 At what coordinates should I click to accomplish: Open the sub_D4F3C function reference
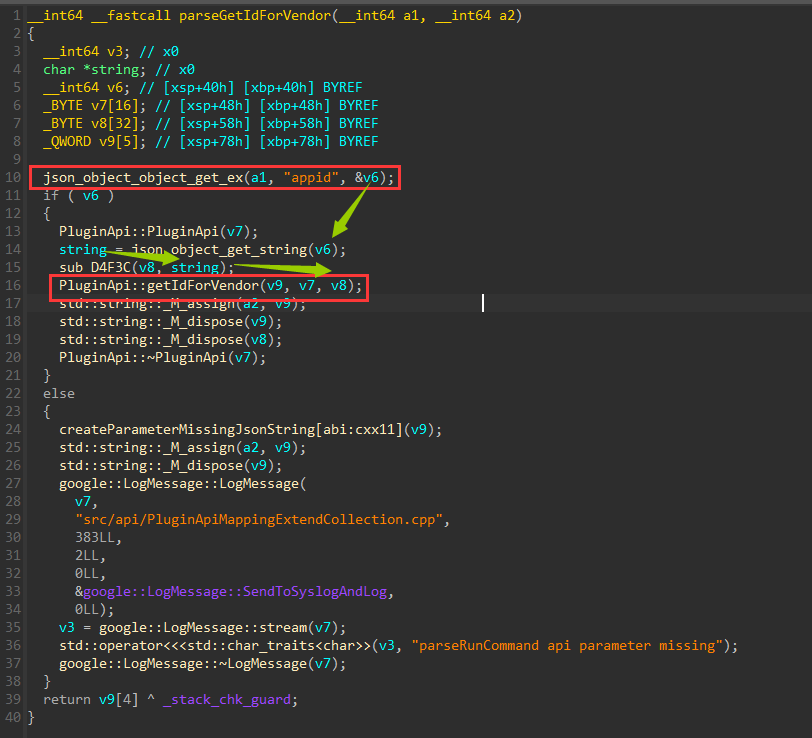pyautogui.click(x=102, y=267)
